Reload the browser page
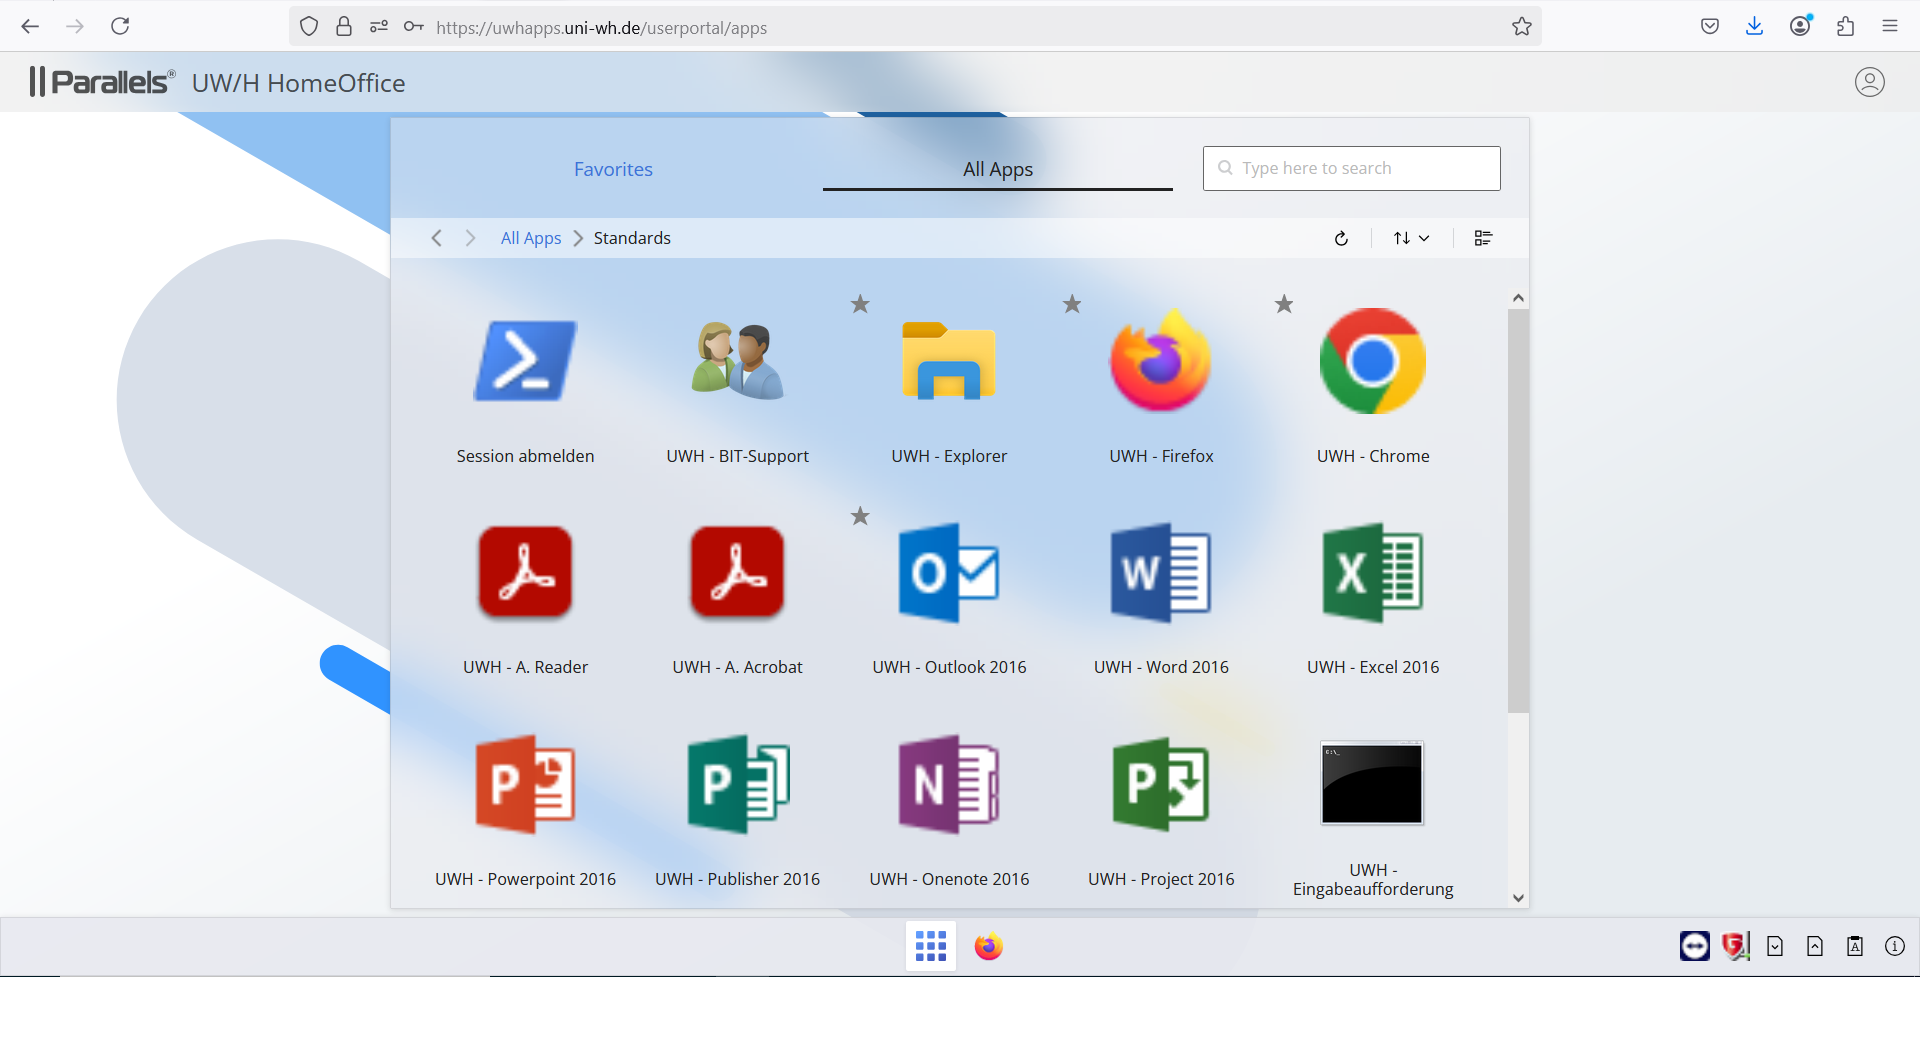This screenshot has width=1920, height=1040. click(120, 27)
